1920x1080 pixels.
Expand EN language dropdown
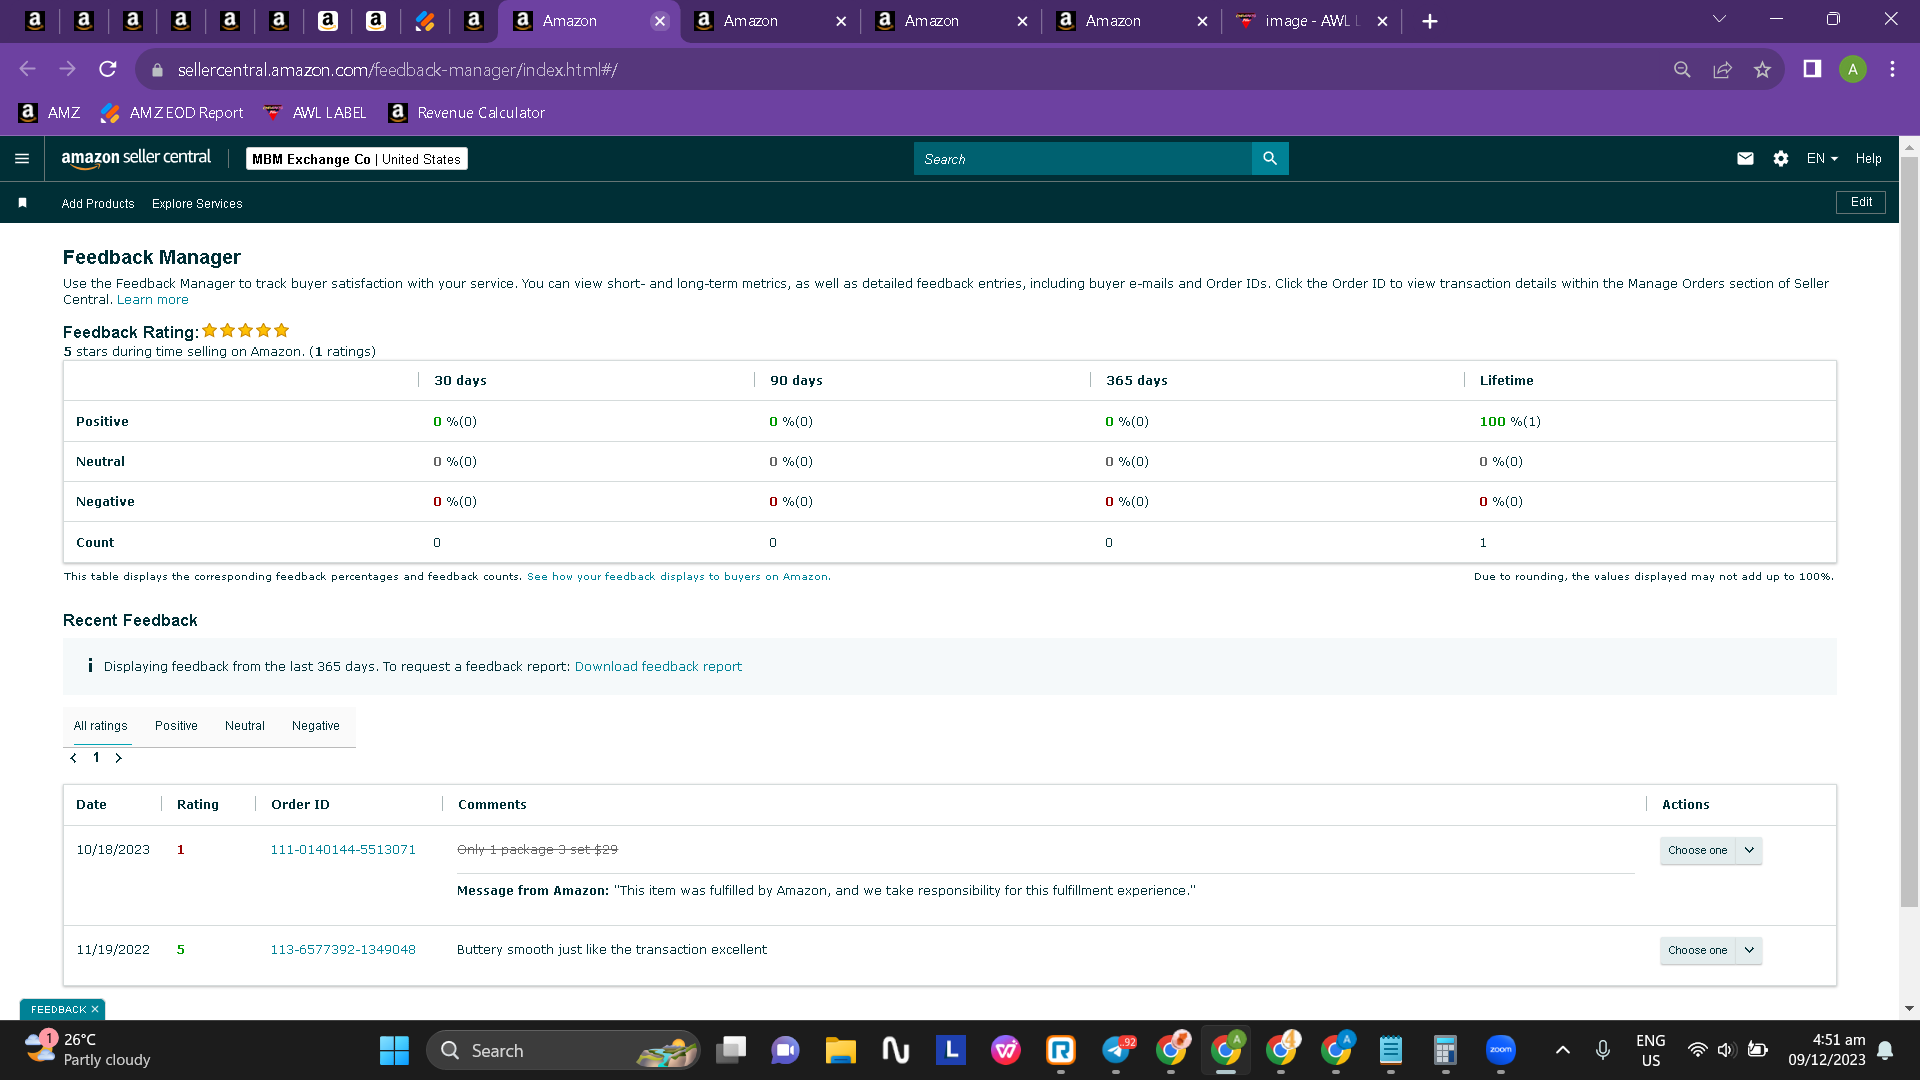coord(1822,159)
